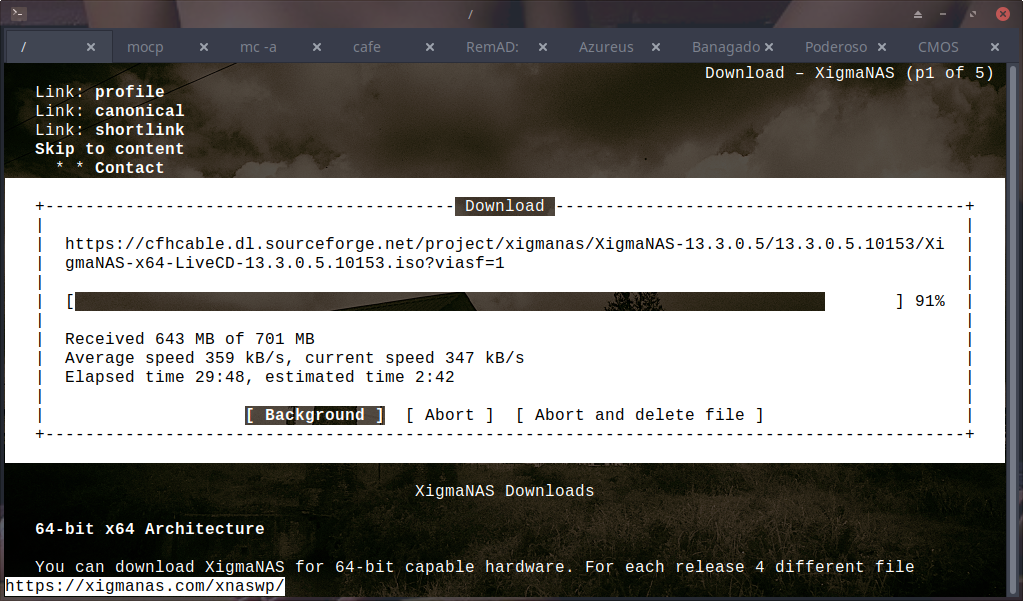
Task: Close the cafe tab
Action: [x=429, y=47]
